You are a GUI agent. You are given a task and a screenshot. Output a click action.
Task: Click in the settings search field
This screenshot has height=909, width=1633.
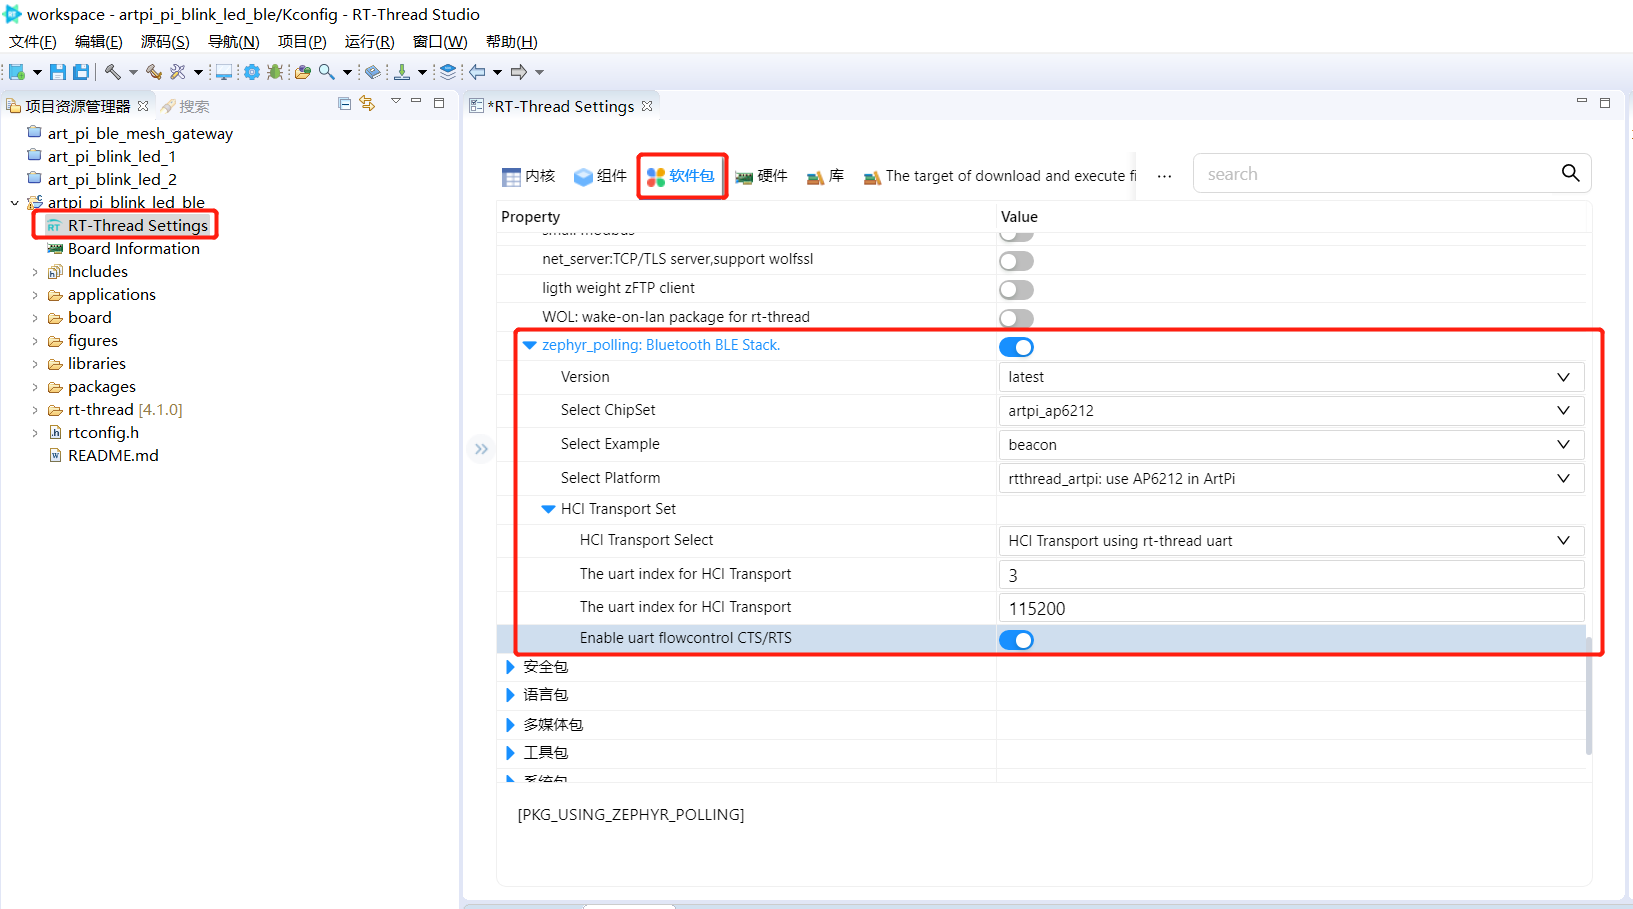pyautogui.click(x=1380, y=174)
